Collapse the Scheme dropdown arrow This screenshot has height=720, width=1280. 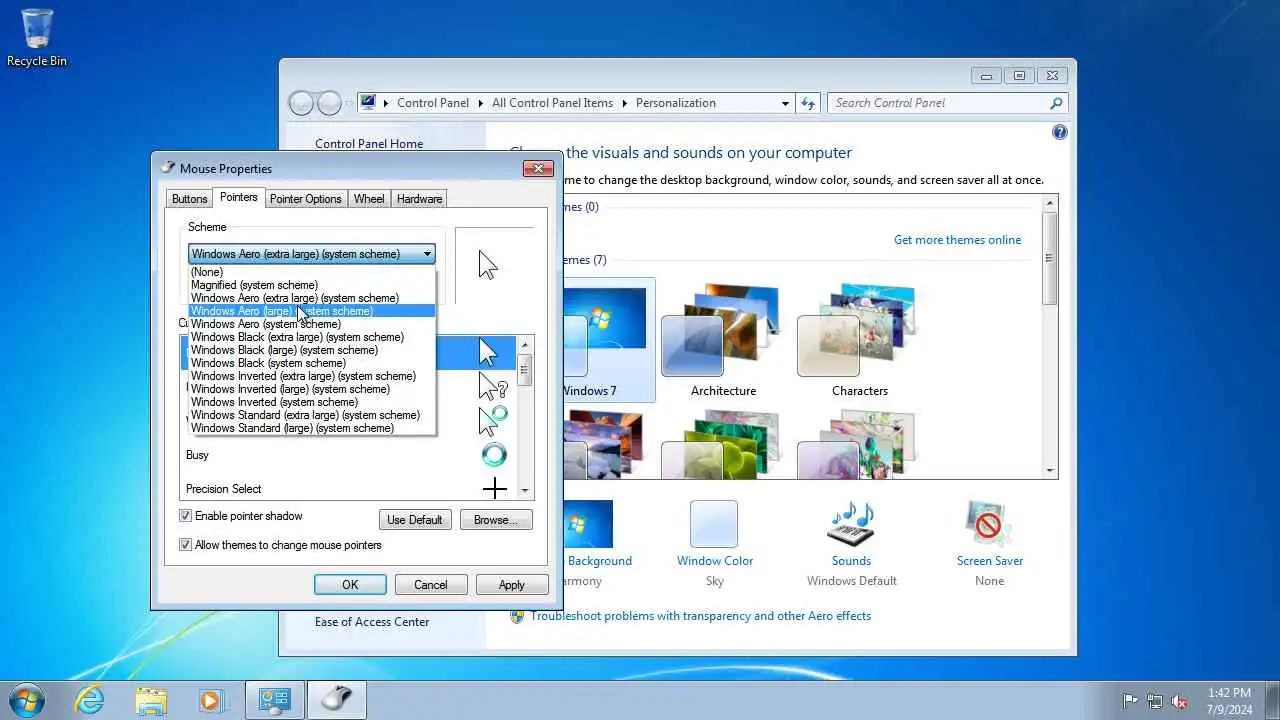pyautogui.click(x=427, y=254)
